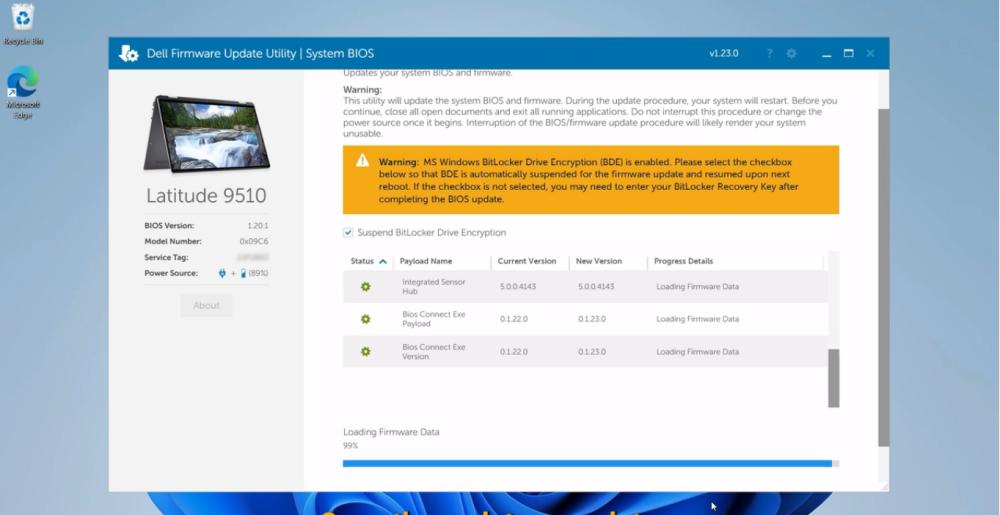Image resolution: width=1000 pixels, height=515 pixels.
Task: Close the Dell Firmware Update Utility
Action: click(x=870, y=54)
